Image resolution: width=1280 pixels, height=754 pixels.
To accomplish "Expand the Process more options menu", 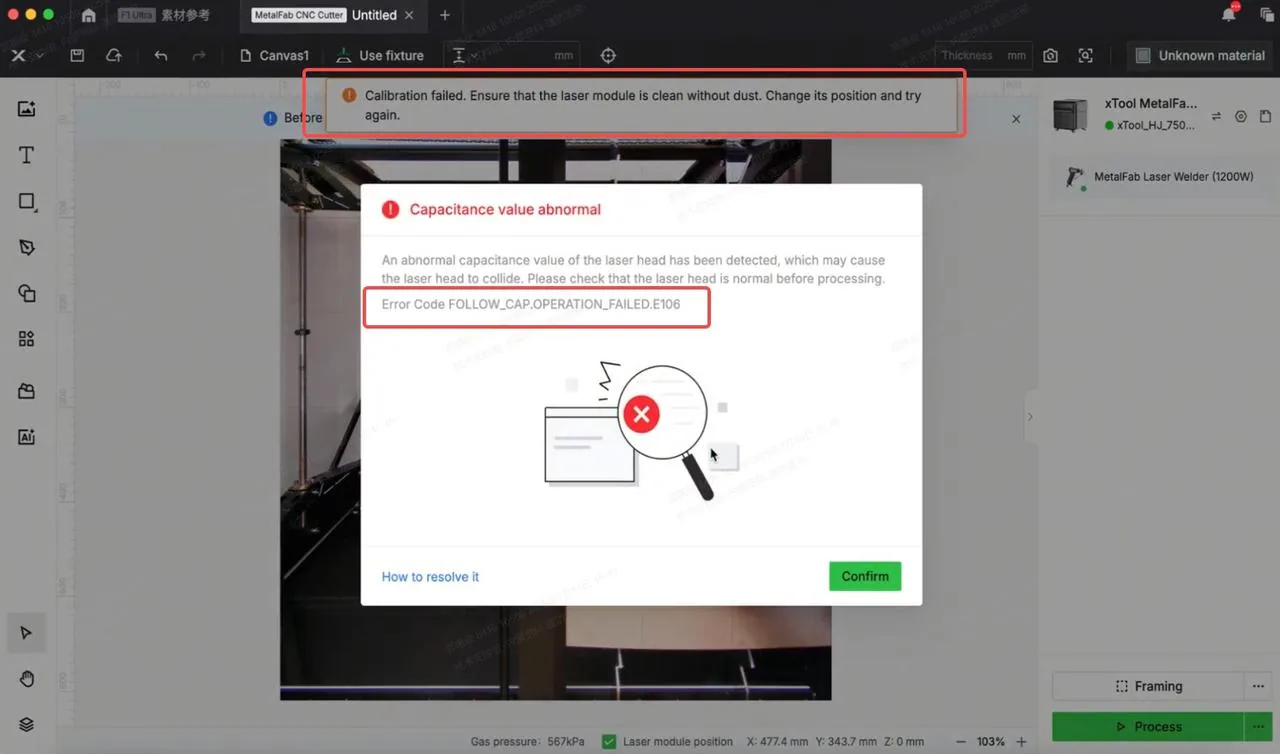I will click(x=1258, y=726).
